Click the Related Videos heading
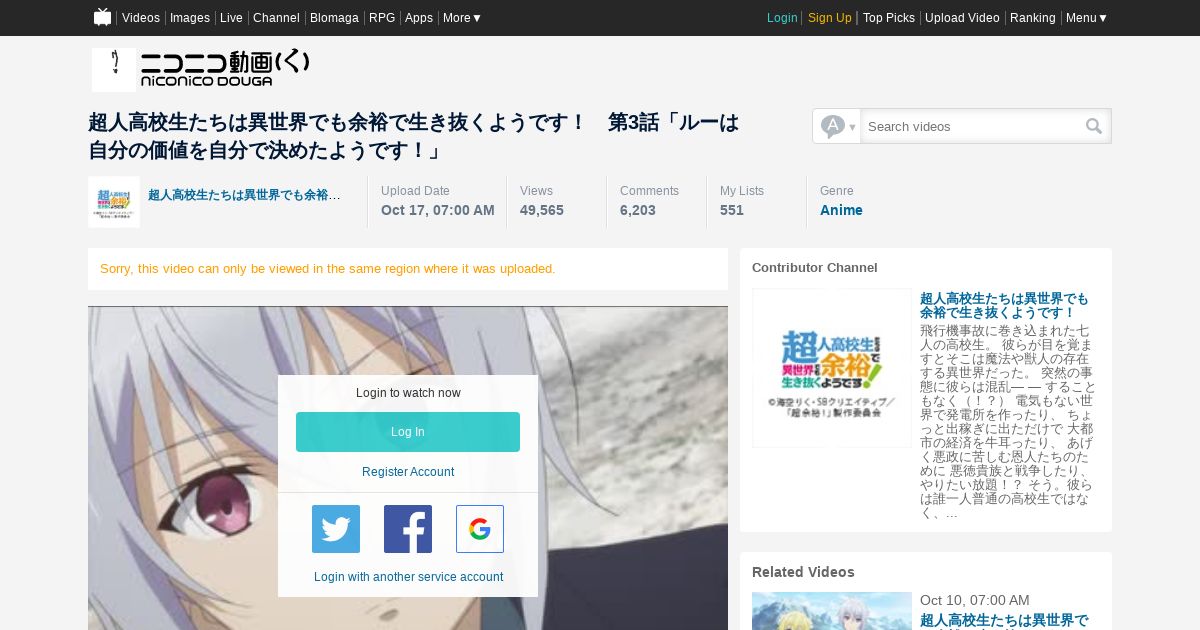Screen dimensions: 1200x630 (x=803, y=572)
